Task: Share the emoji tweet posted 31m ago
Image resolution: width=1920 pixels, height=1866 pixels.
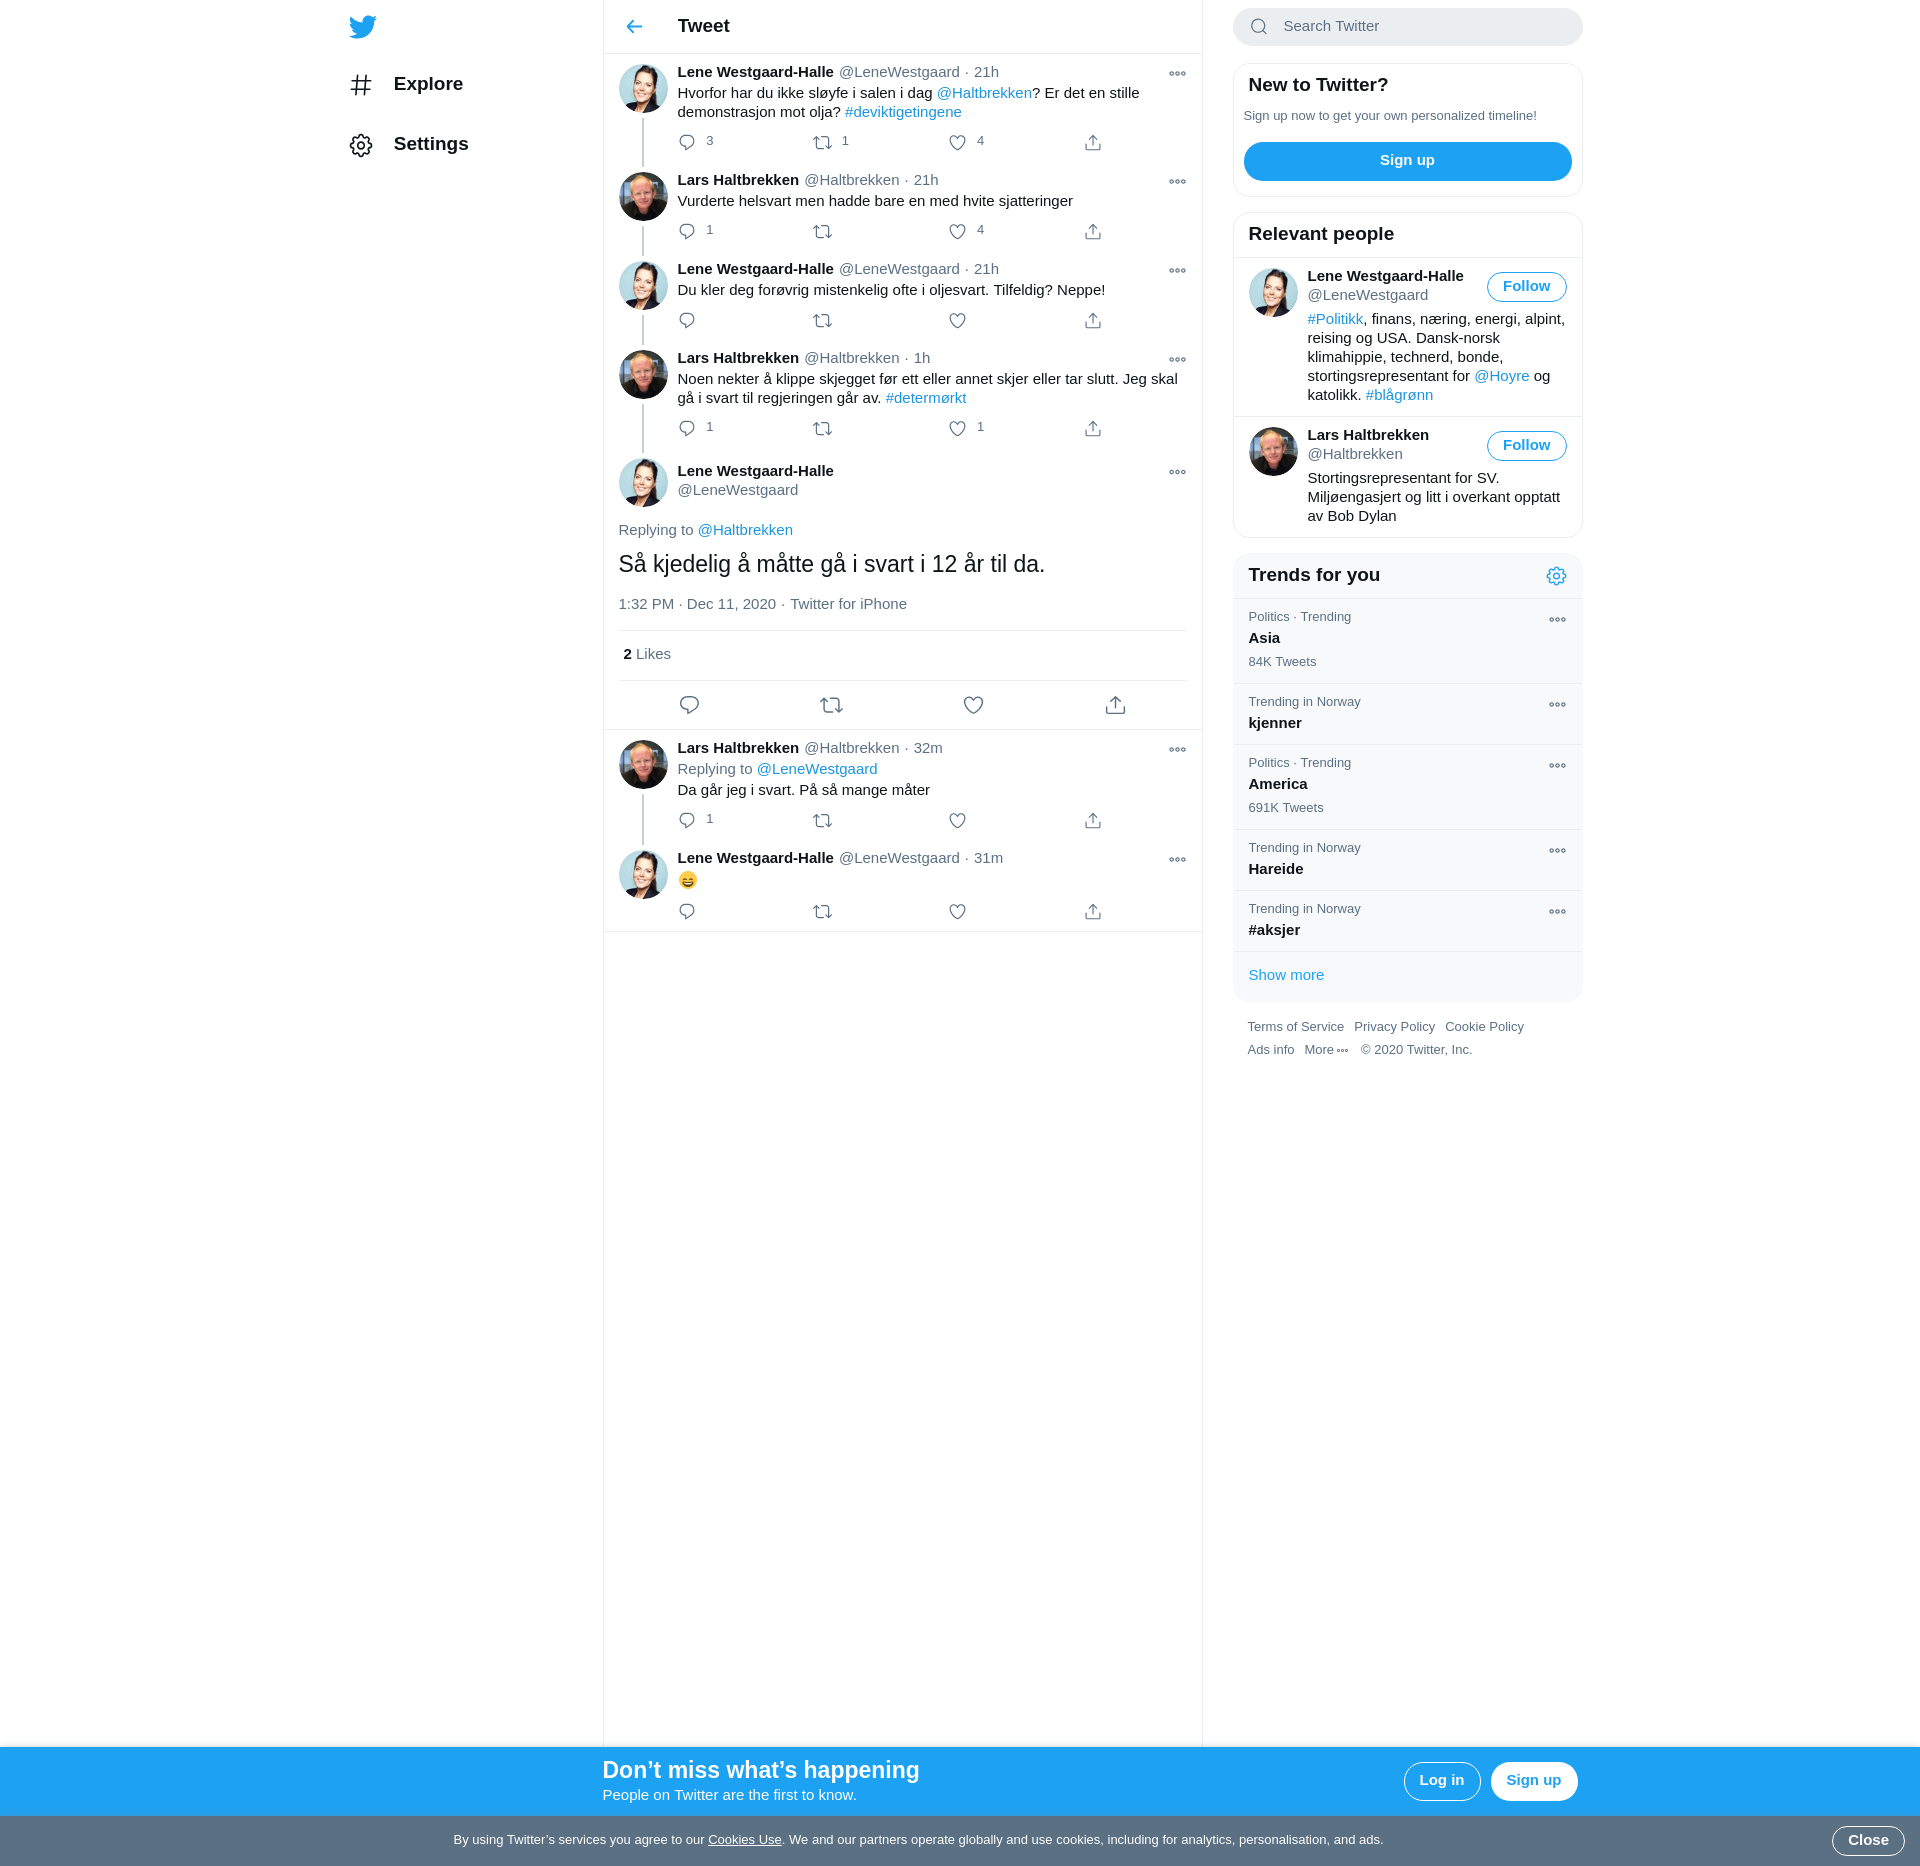Action: pos(1093,911)
